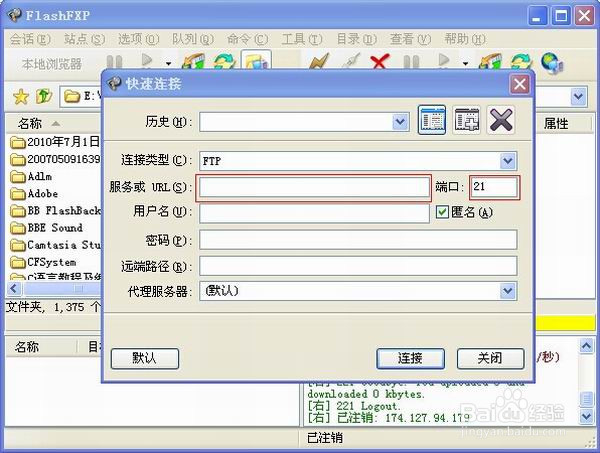The image size is (600, 453).
Task: Click the lightning bolt connect icon
Action: point(319,61)
